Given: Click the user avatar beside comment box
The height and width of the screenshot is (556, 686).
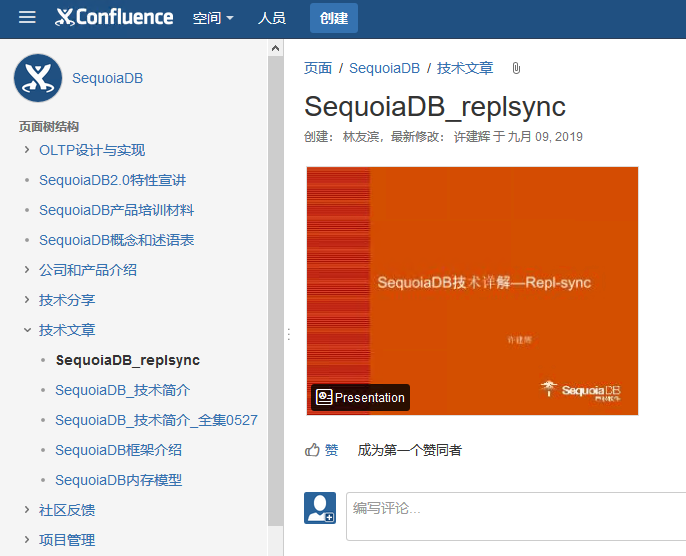Looking at the screenshot, I should 320,508.
